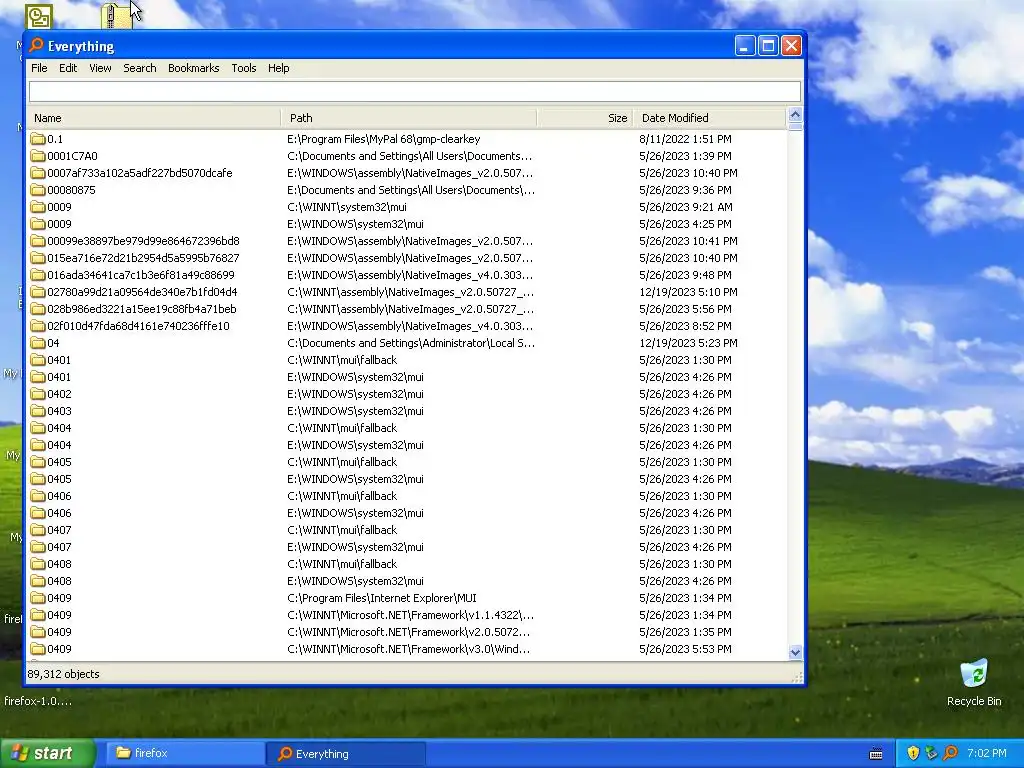Click the folder icon beside 00080875
1024x768 pixels.
point(38,190)
